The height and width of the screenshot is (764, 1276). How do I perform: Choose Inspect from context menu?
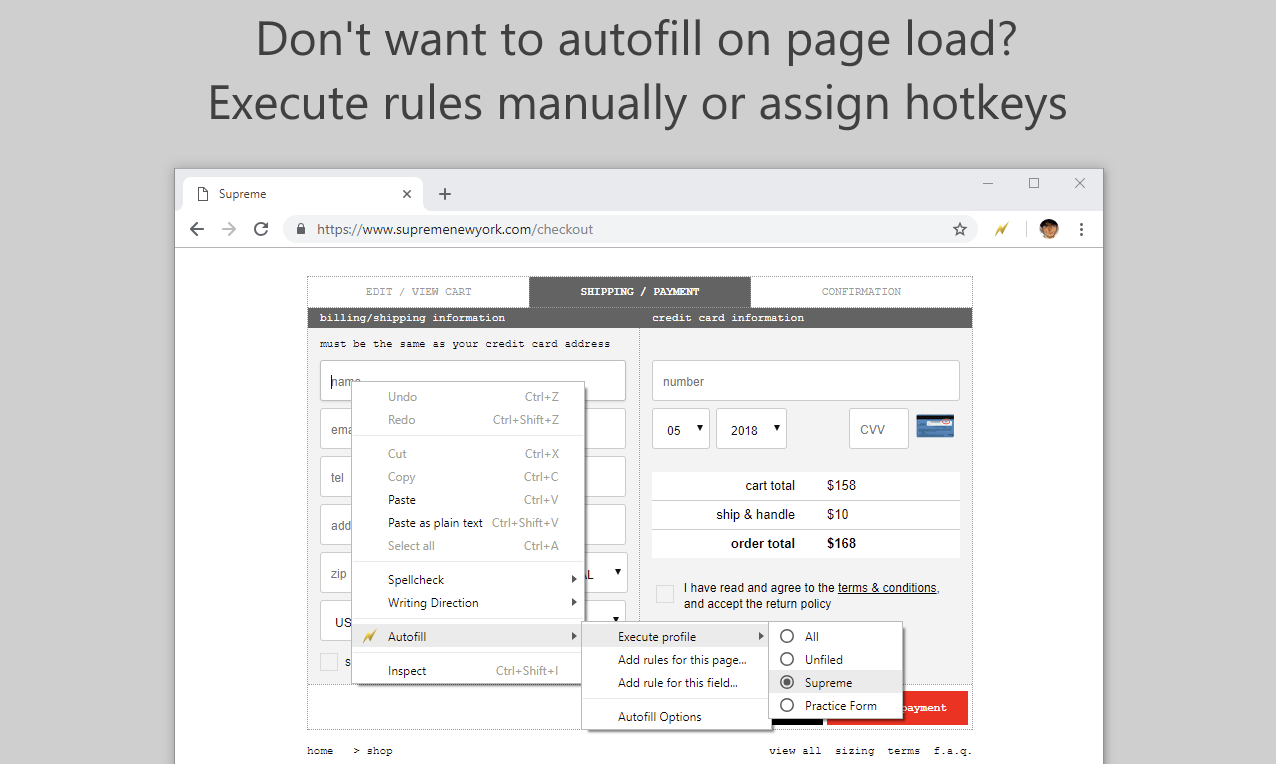tap(467, 670)
